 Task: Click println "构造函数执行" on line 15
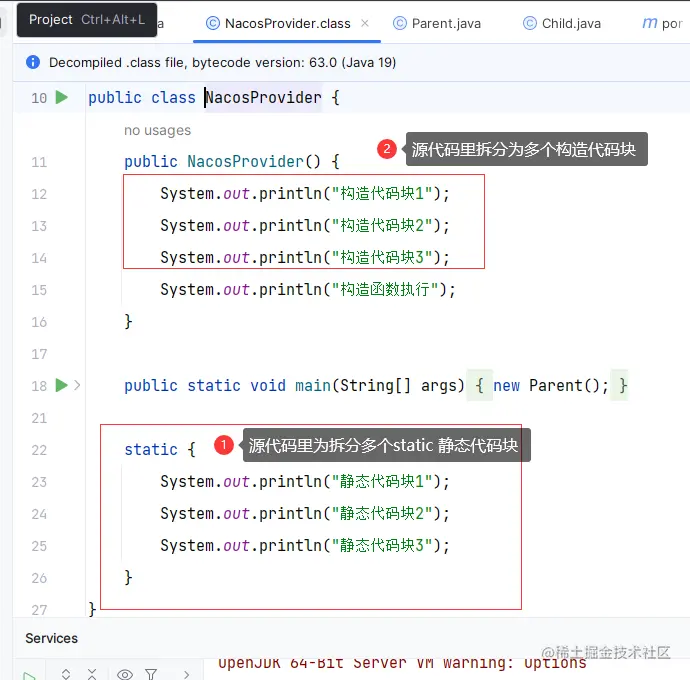tap(308, 290)
